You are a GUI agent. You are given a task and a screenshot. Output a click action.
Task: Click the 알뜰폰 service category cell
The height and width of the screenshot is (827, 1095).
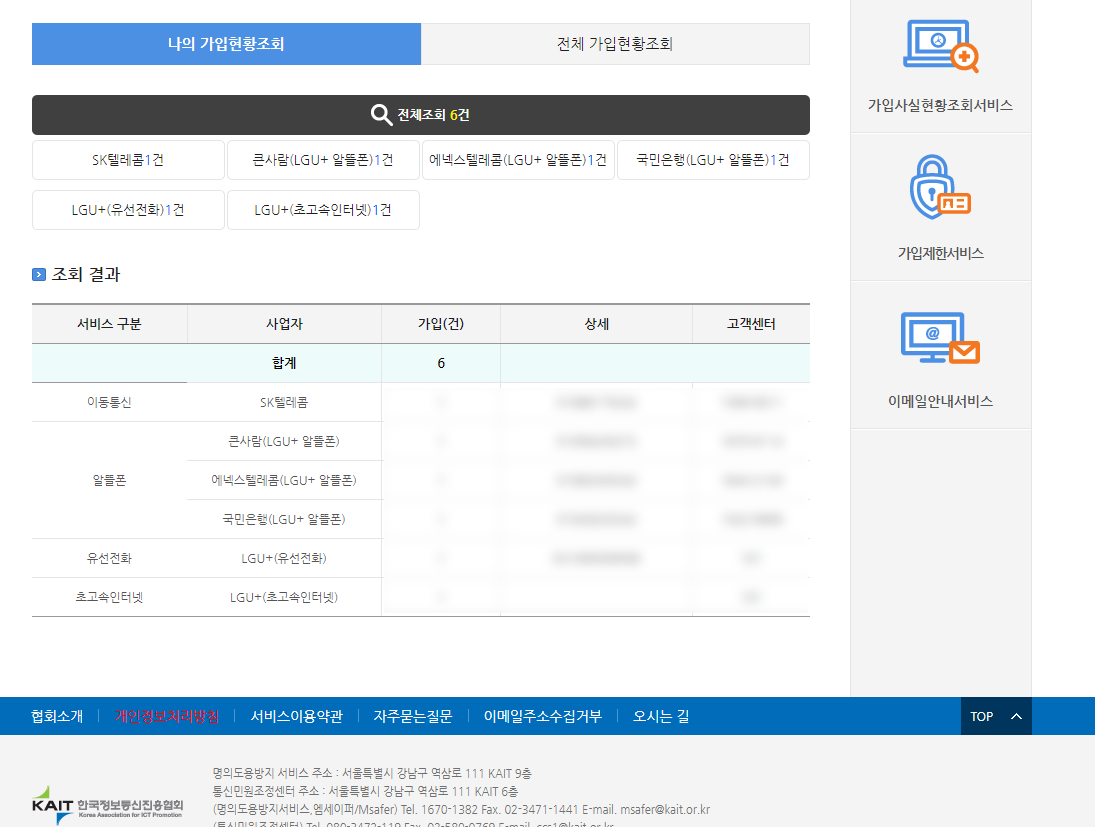click(110, 481)
